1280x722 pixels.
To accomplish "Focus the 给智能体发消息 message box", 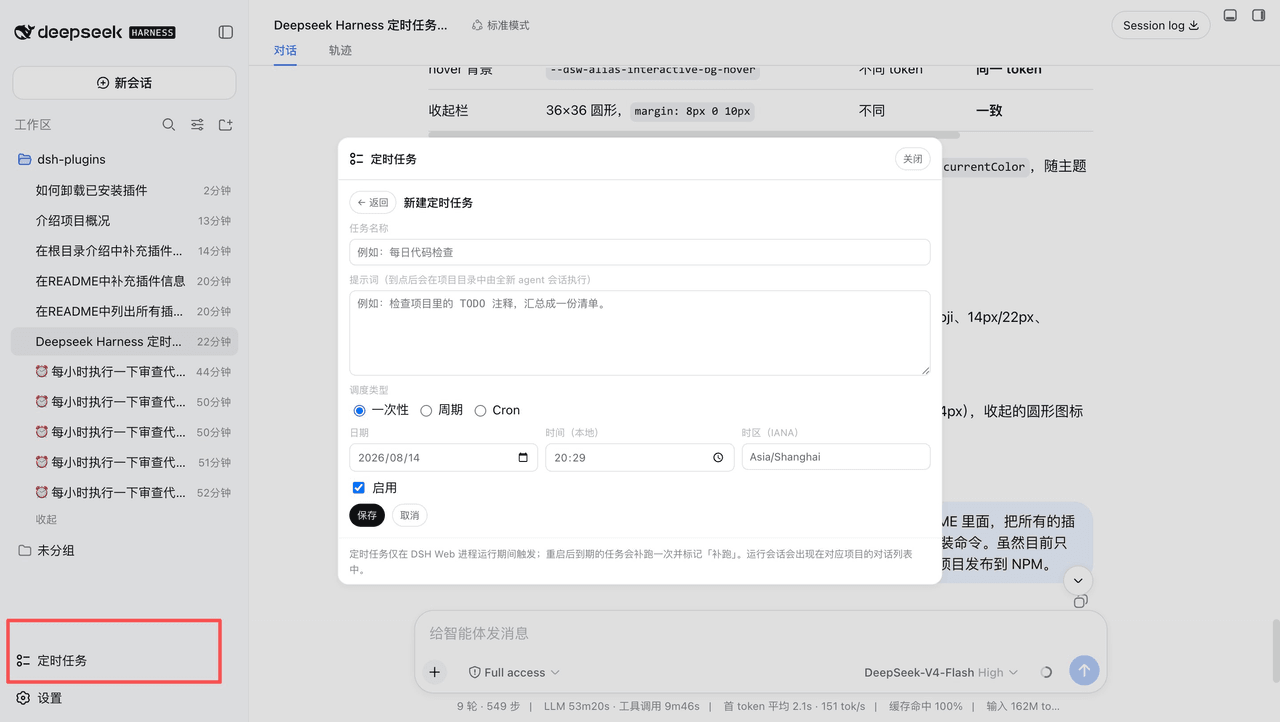I will click(760, 633).
